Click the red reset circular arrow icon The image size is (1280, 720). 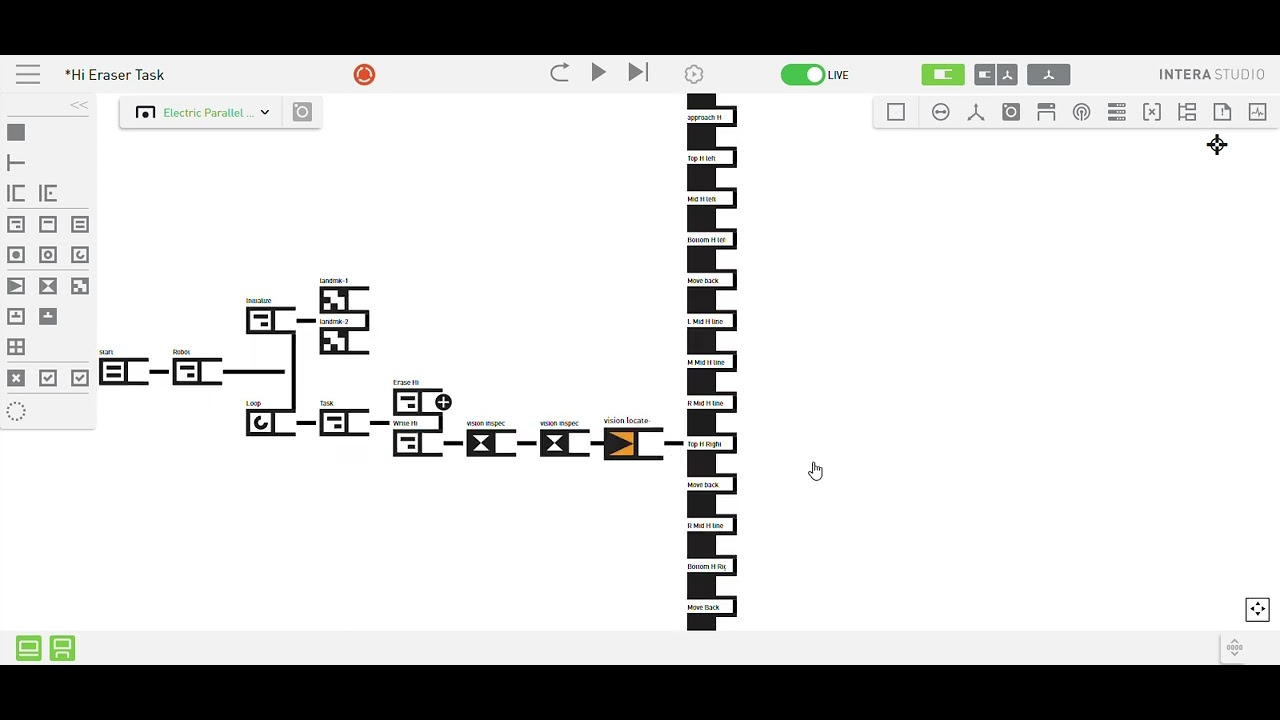(364, 74)
